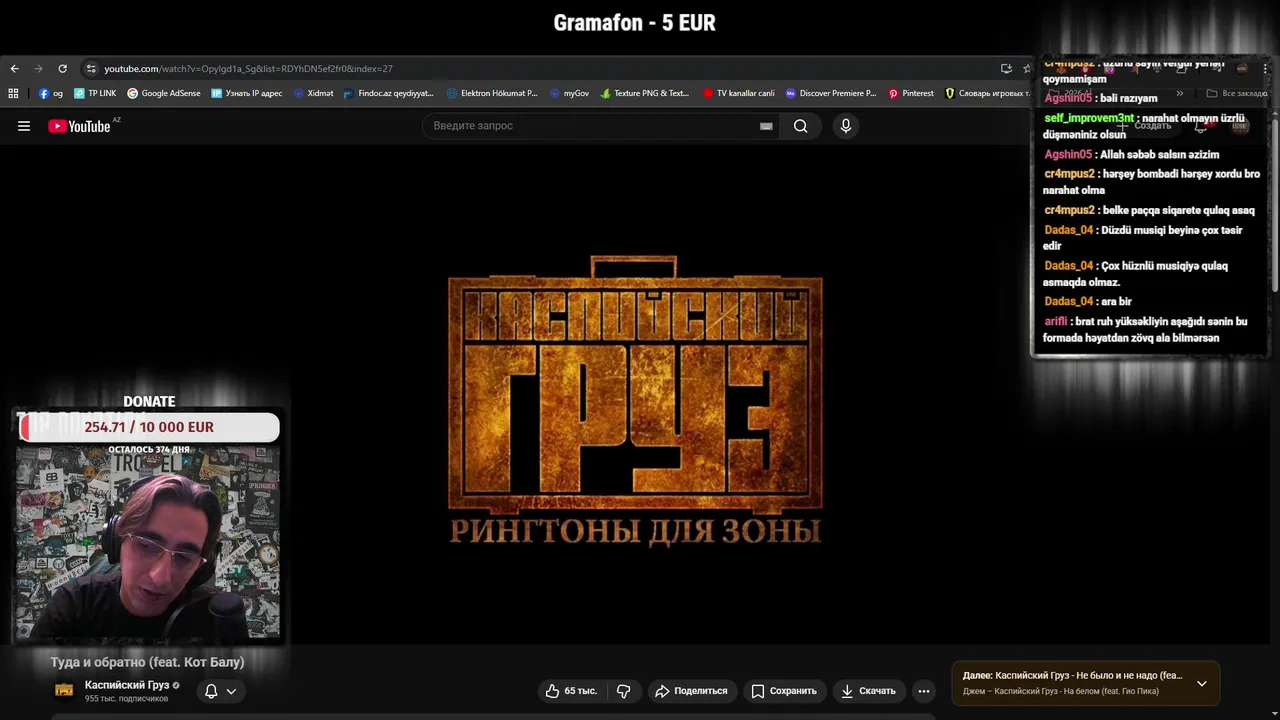Open the browser apps grid shortcut
1280x720 pixels.
pos(13,93)
